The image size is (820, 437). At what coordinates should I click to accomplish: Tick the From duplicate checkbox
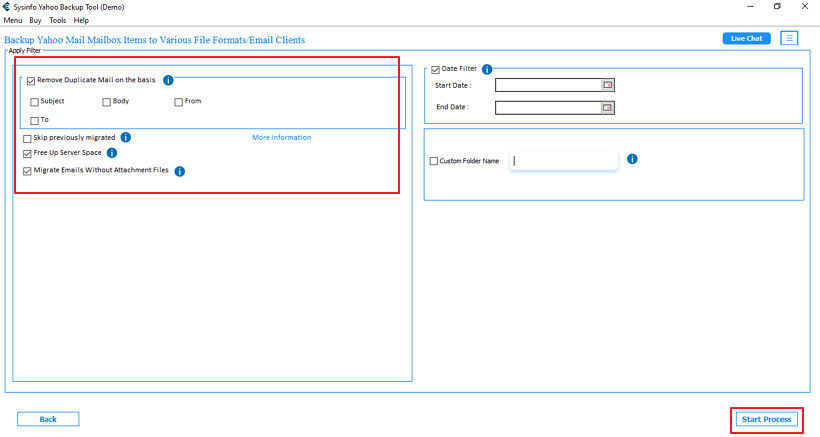tap(179, 102)
